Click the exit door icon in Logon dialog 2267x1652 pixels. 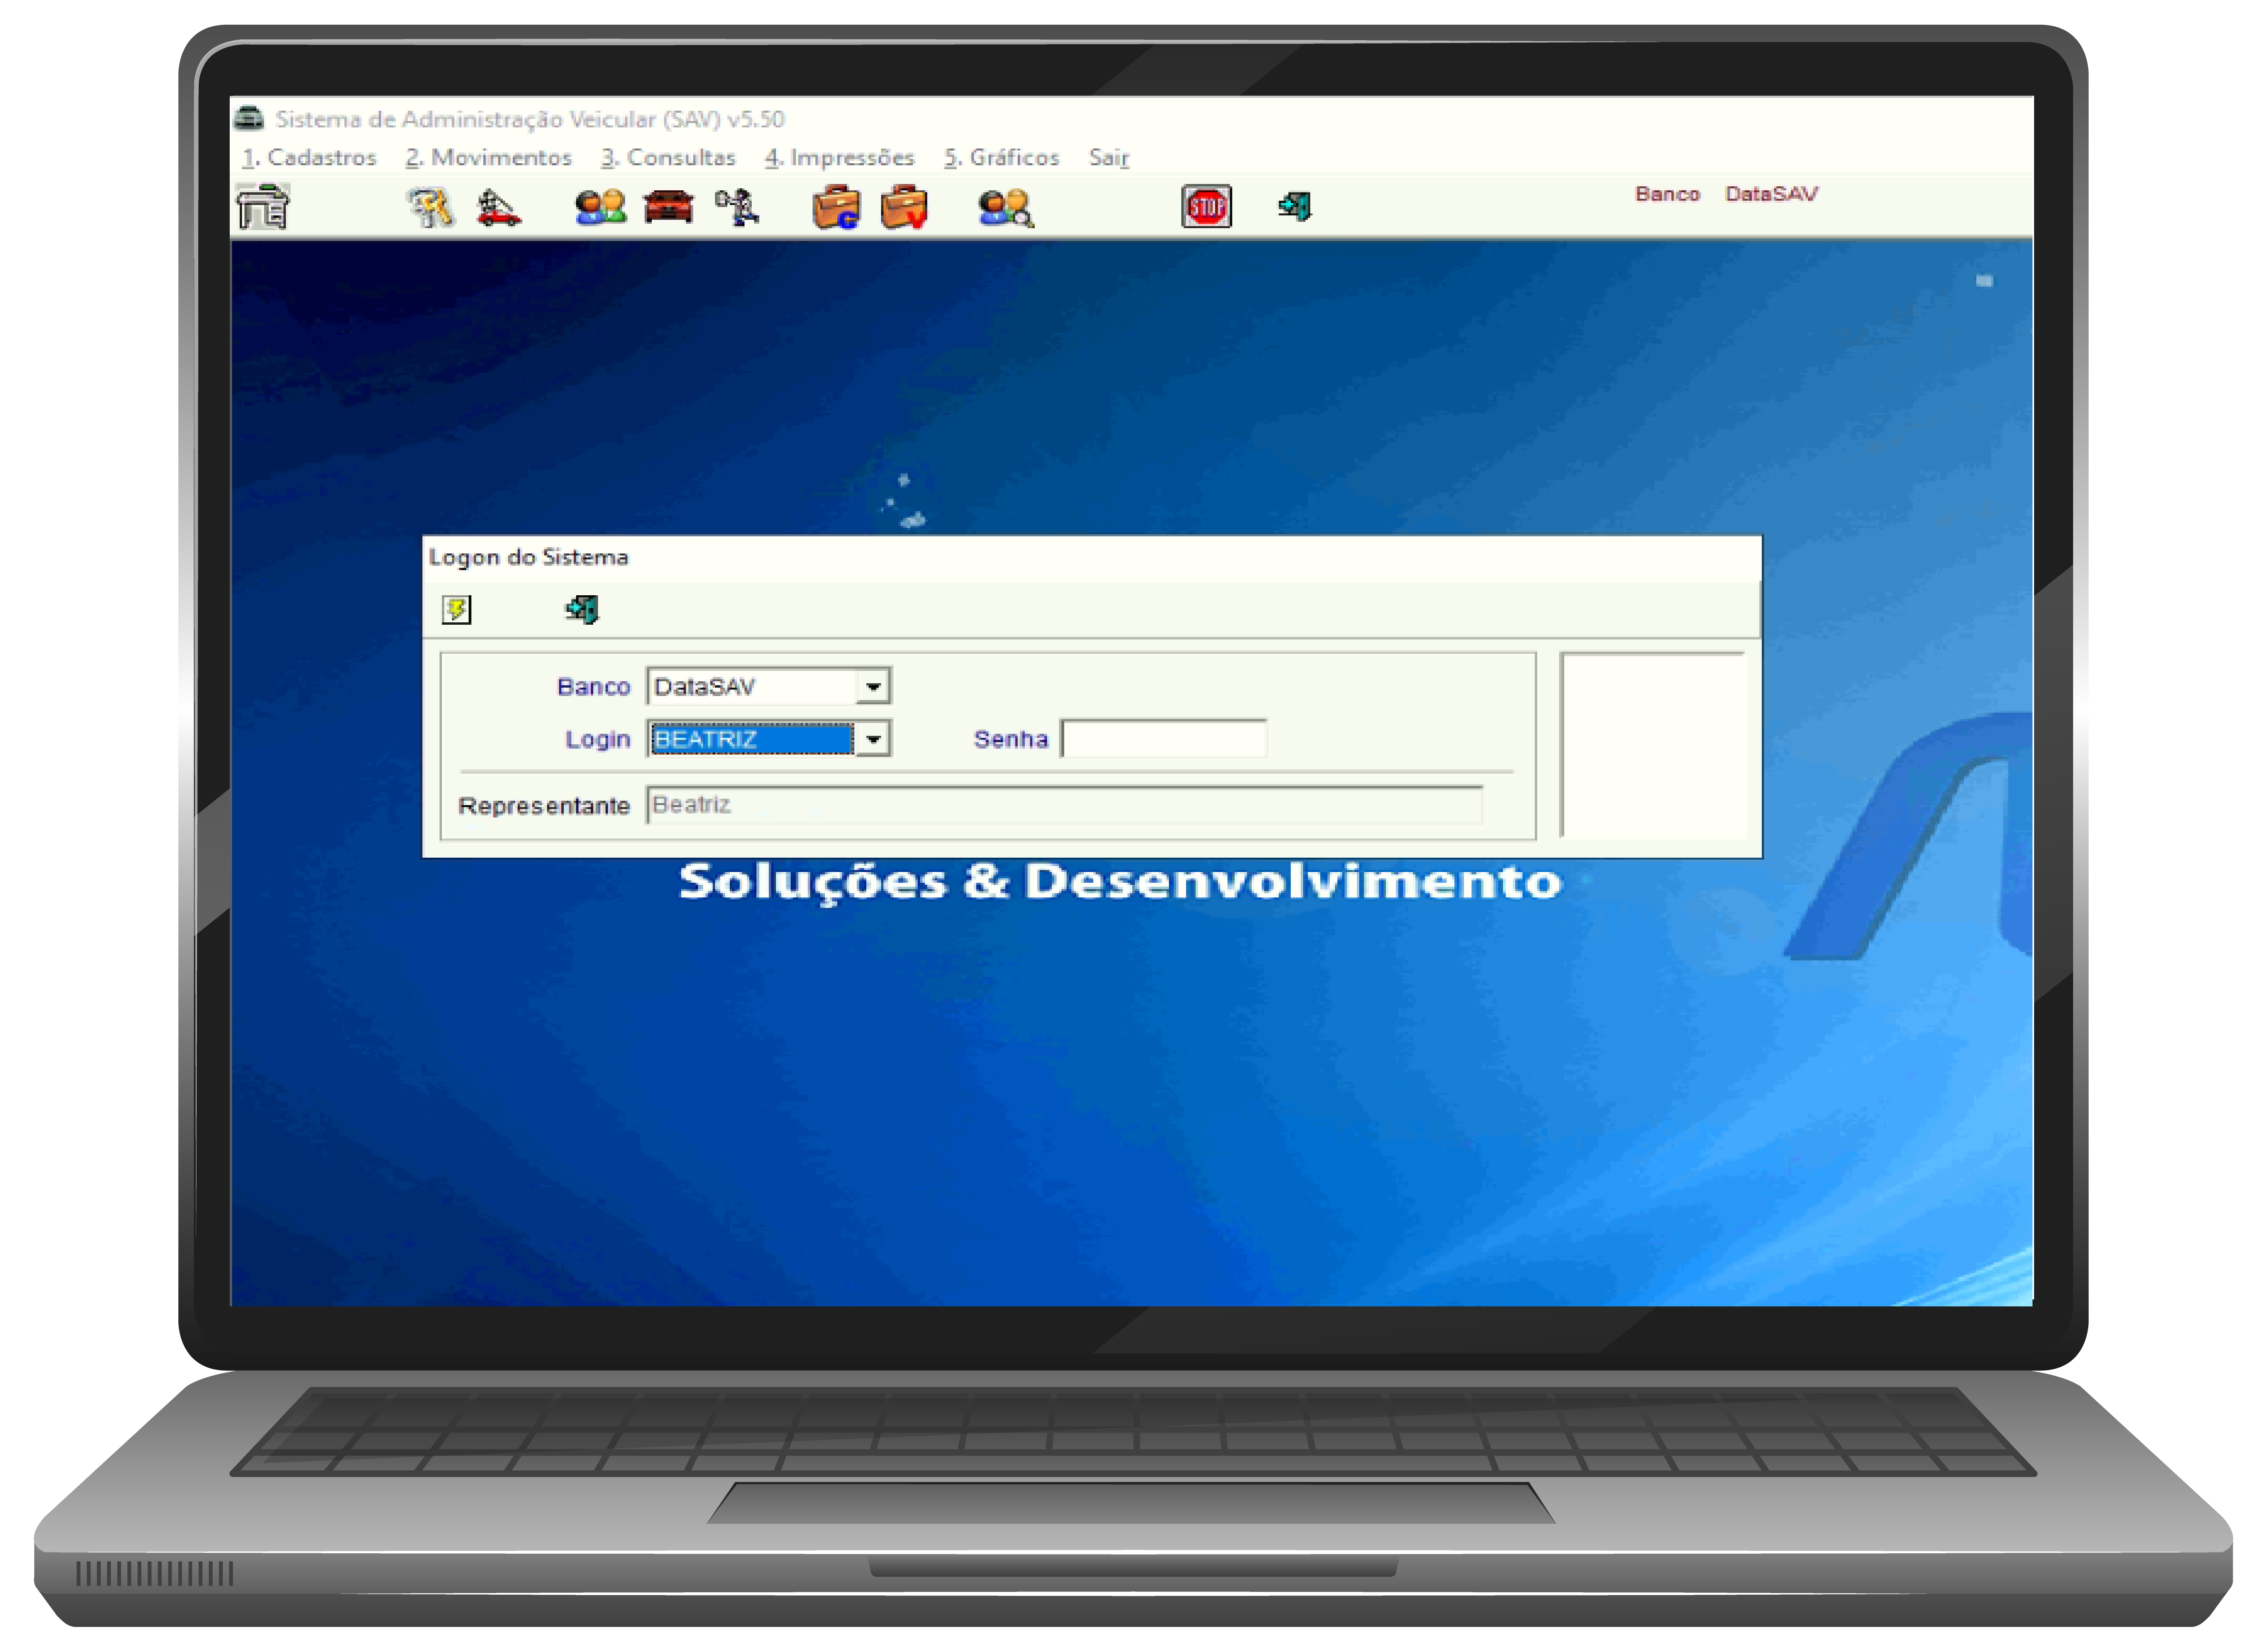(x=582, y=609)
